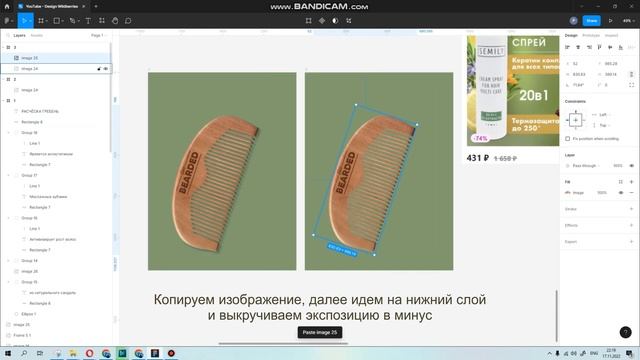Align selection vertical centers
Image resolution: width=640 pixels, height=360 pixels.
click(x=610, y=47)
